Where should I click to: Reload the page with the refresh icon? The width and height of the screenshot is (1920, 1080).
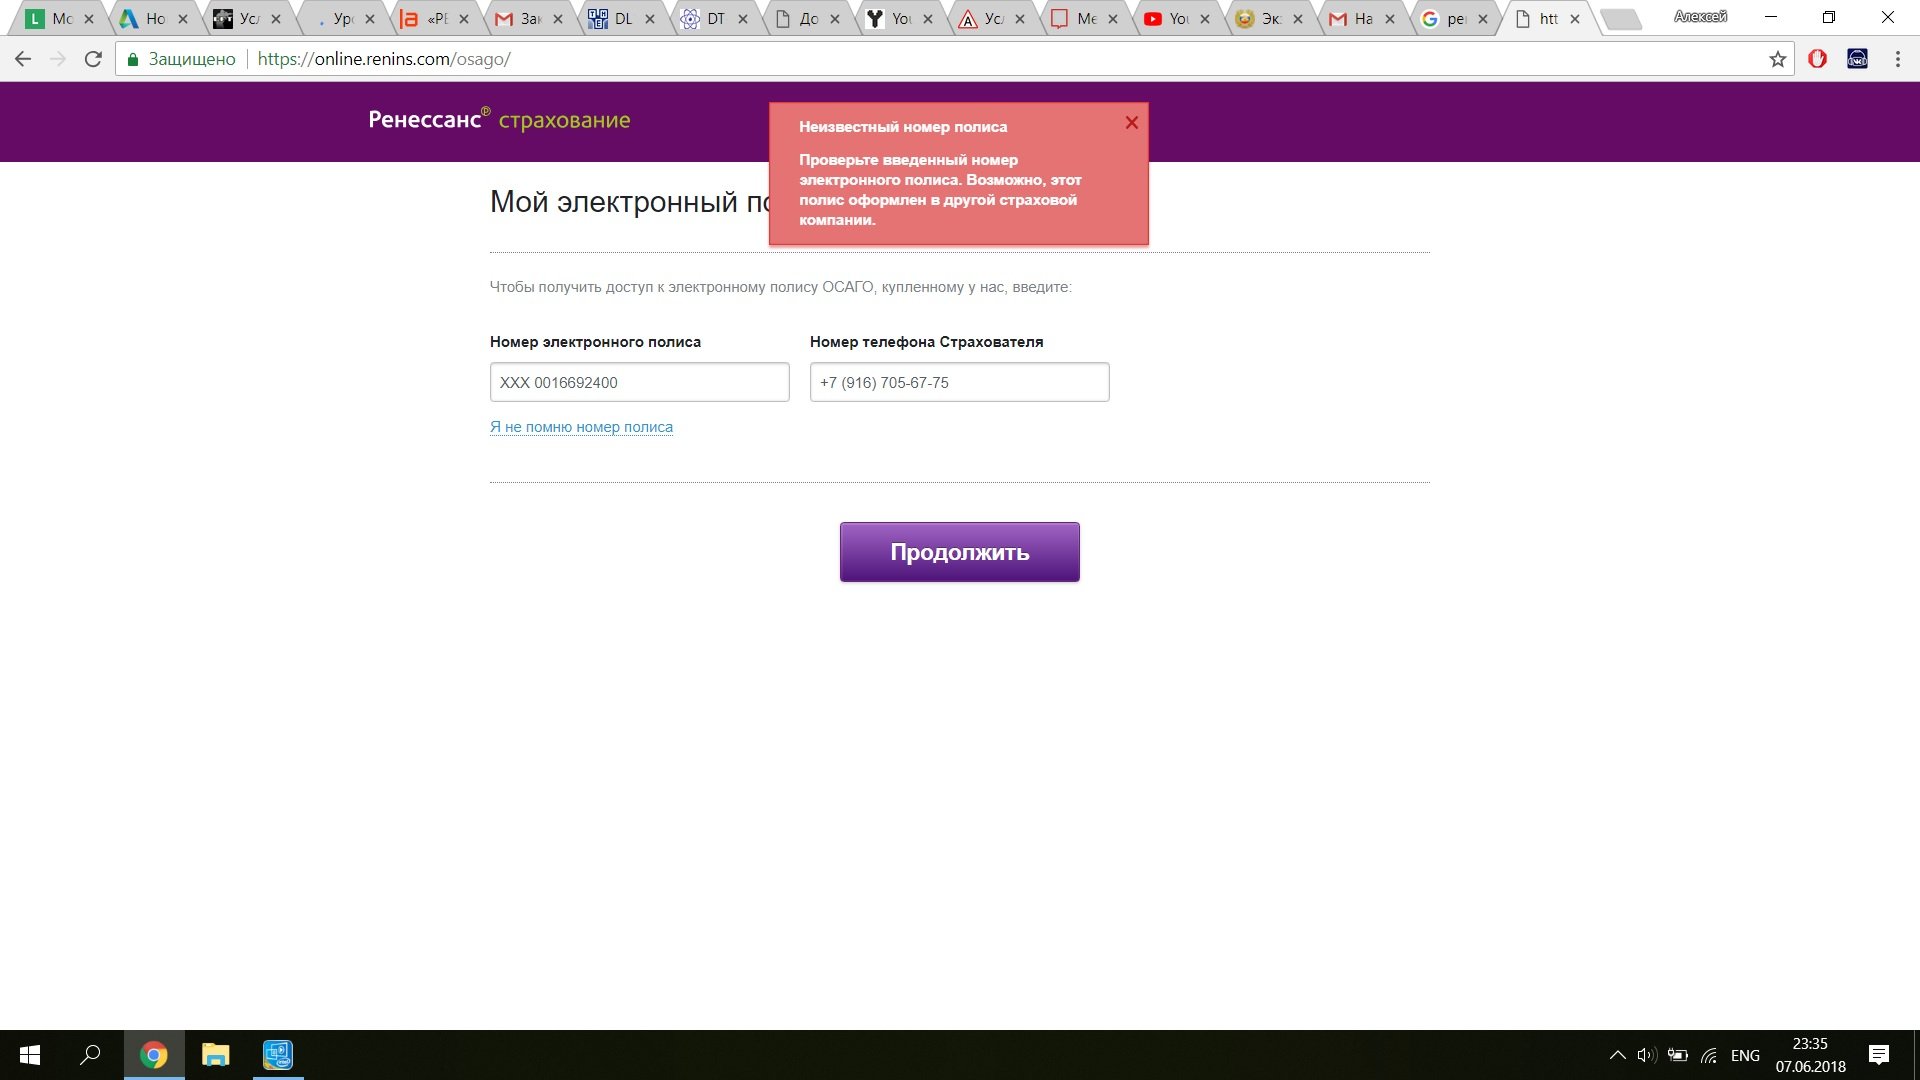[93, 59]
